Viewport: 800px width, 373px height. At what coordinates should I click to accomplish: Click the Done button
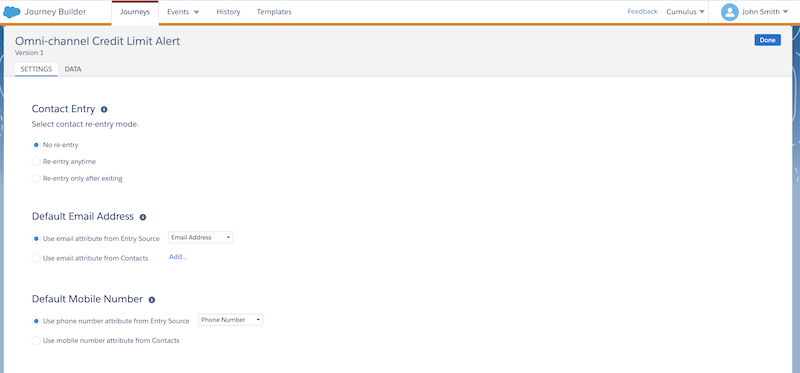pos(767,40)
